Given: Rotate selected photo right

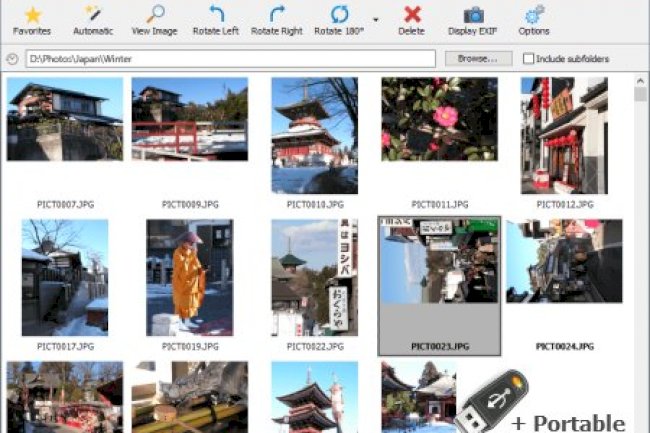Looking at the screenshot, I should [x=276, y=15].
